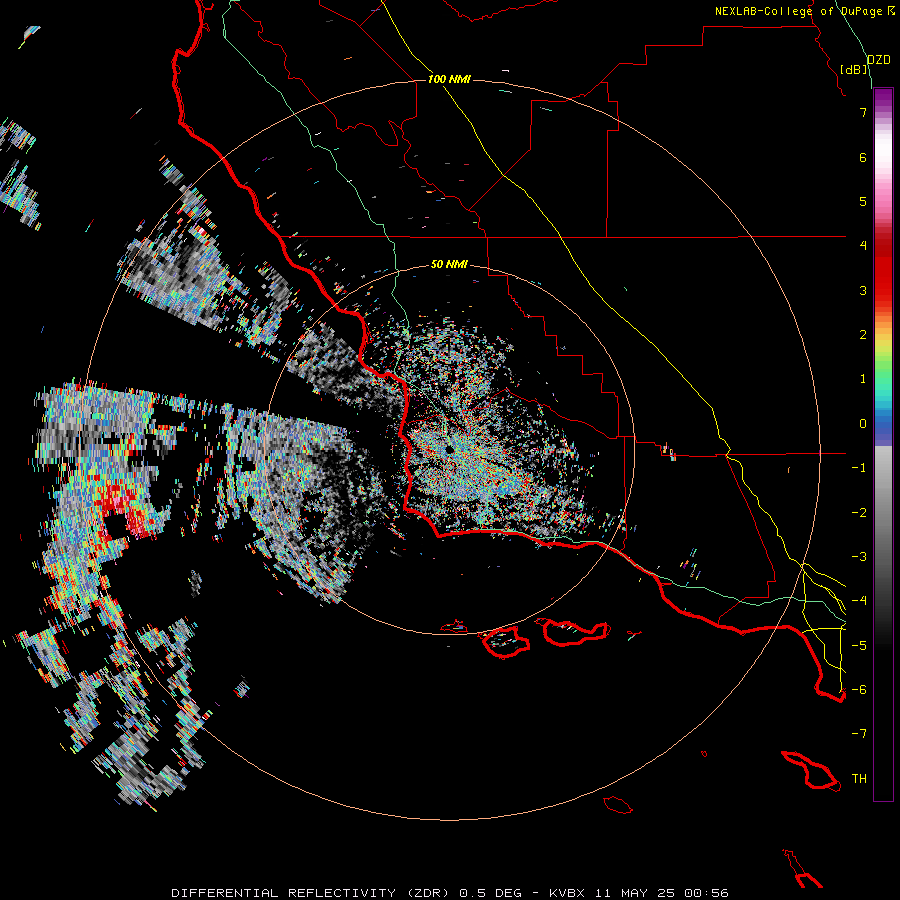Image resolution: width=900 pixels, height=900 pixels.
Task: Click the 0.5 DEG elevation text
Action: [491, 893]
